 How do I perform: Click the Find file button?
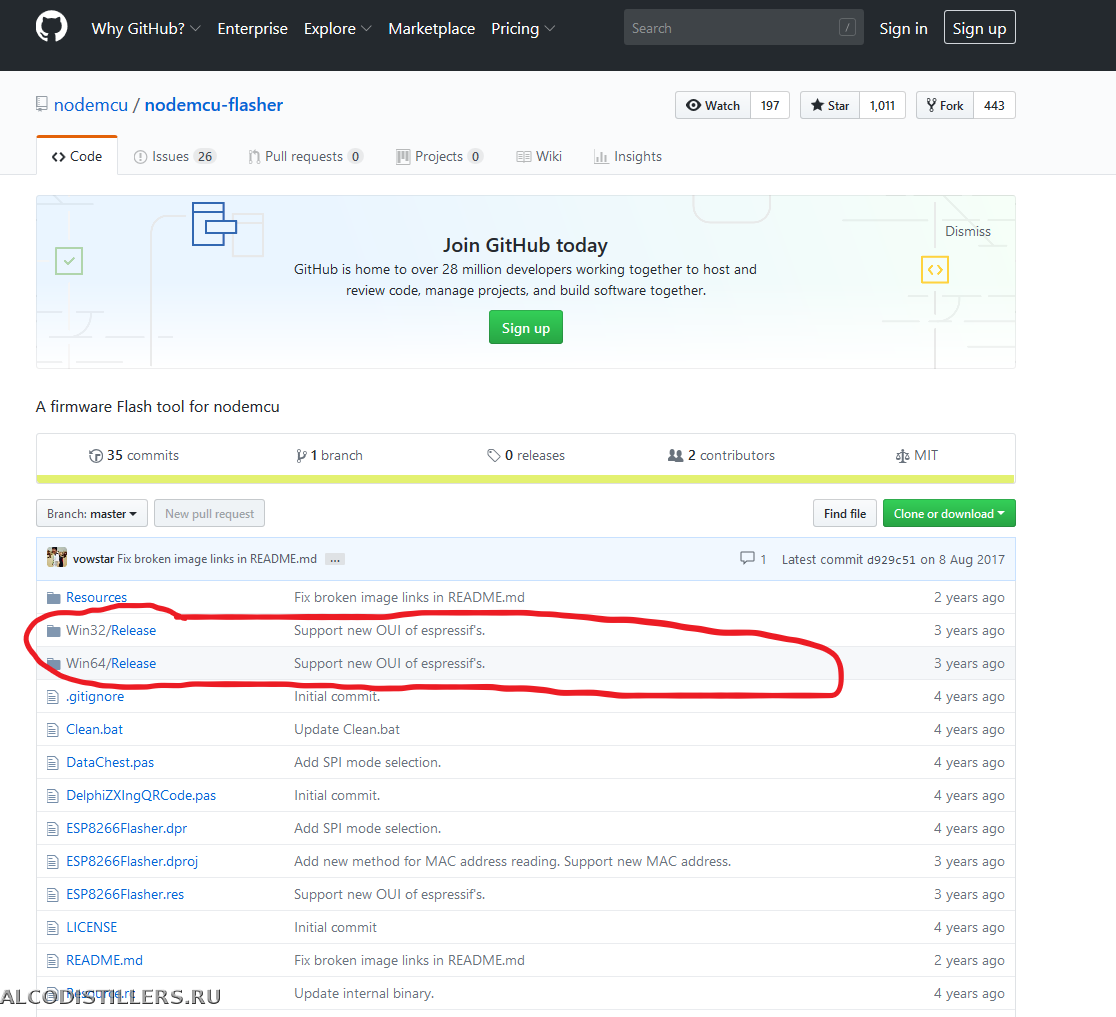pos(845,513)
